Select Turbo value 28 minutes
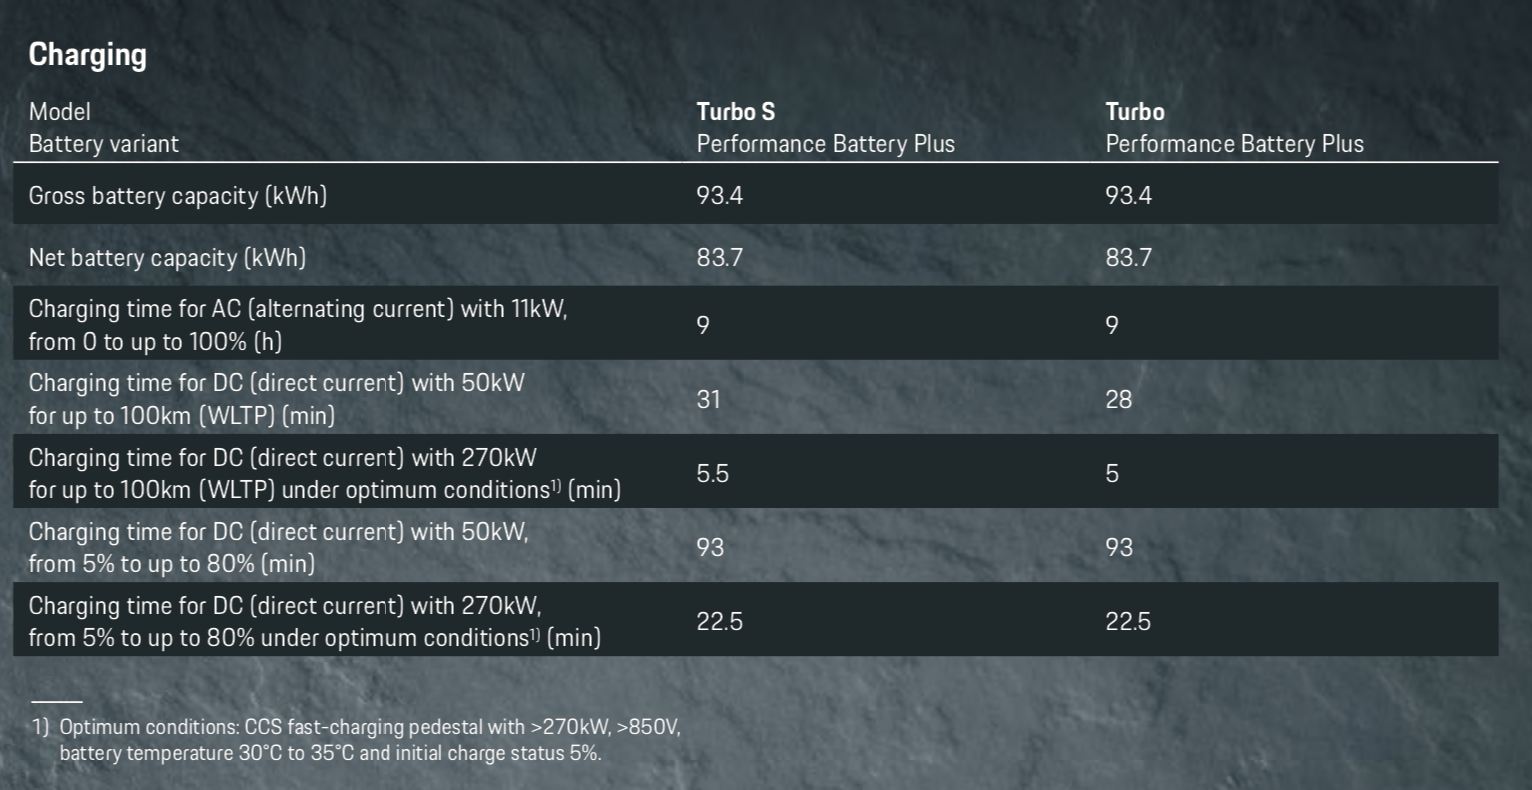The height and width of the screenshot is (790, 1532). [x=1119, y=398]
